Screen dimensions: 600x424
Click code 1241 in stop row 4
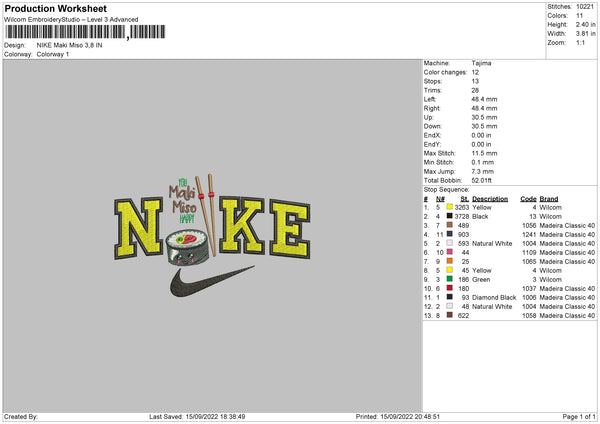(529, 235)
